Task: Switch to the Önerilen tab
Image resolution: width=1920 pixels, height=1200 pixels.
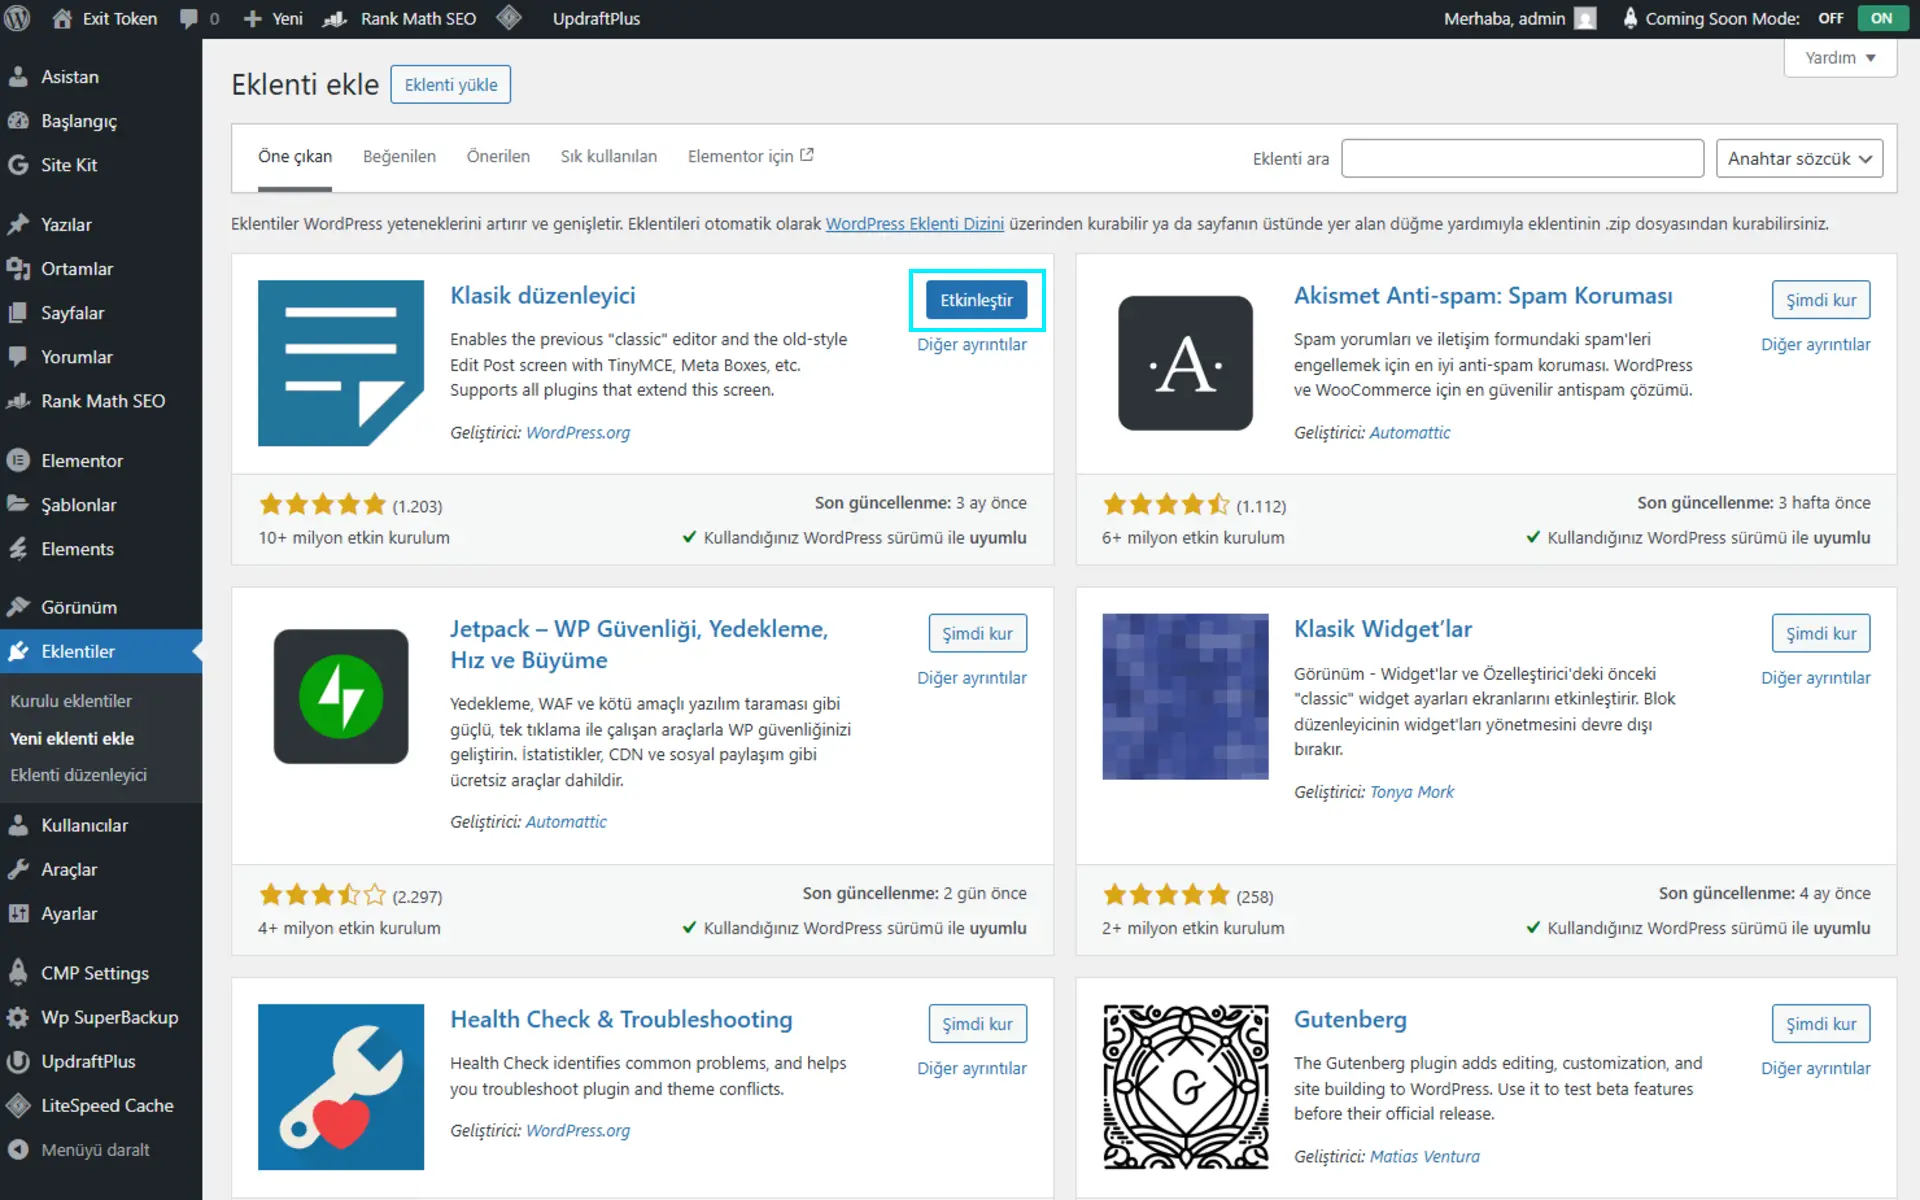Action: pos(498,156)
